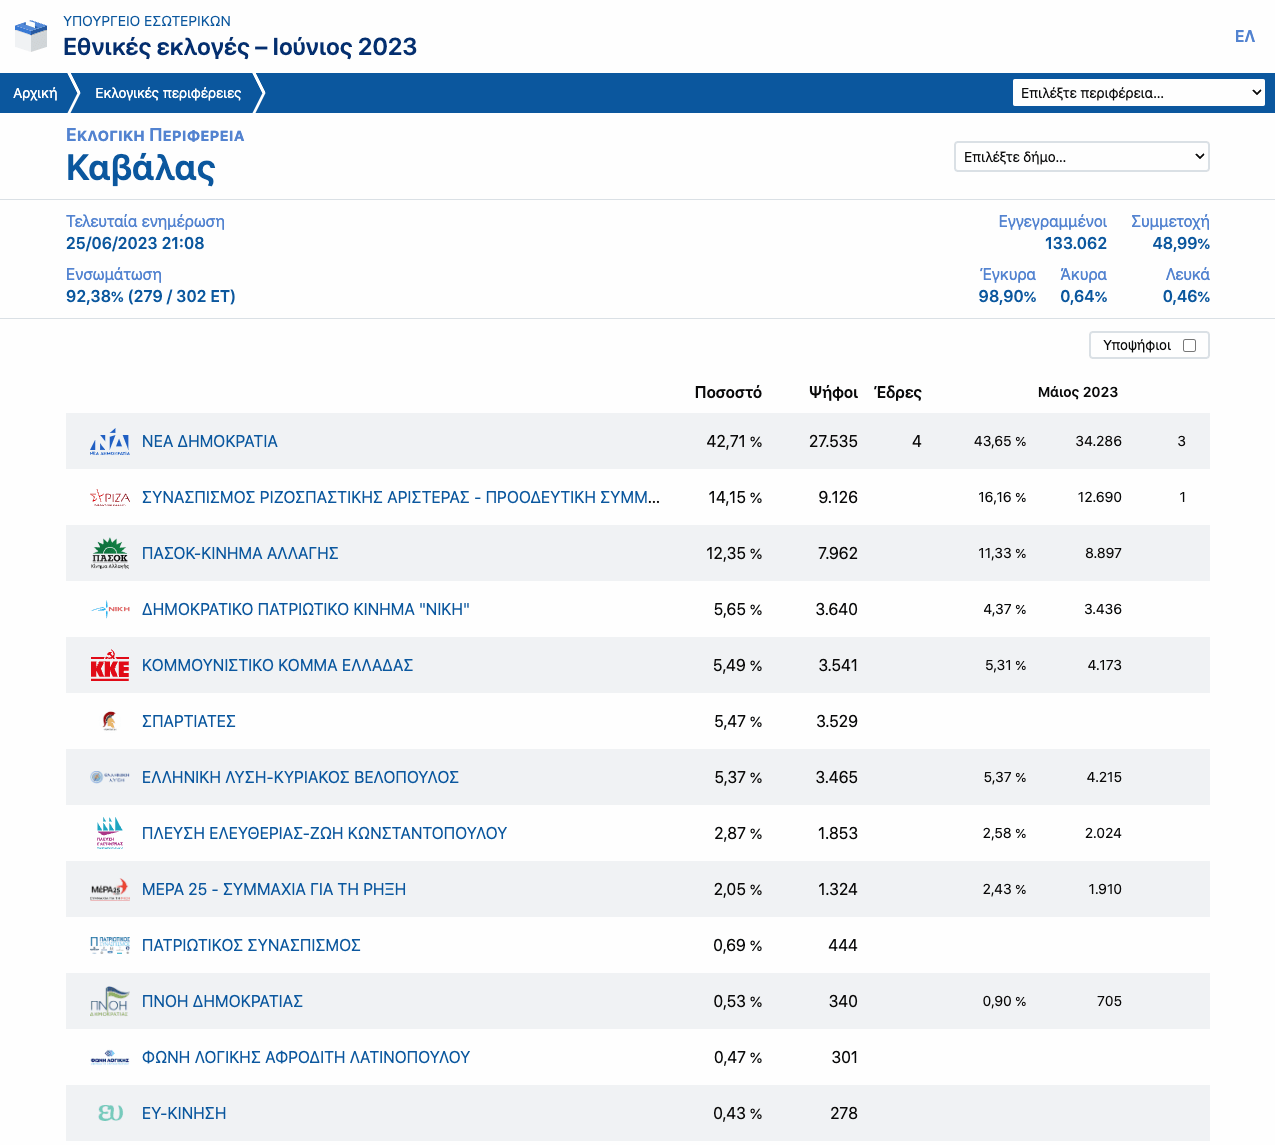Screen dimensions: 1275x1145
Task: Click the valid votes value 98,90%
Action: pos(1007,296)
